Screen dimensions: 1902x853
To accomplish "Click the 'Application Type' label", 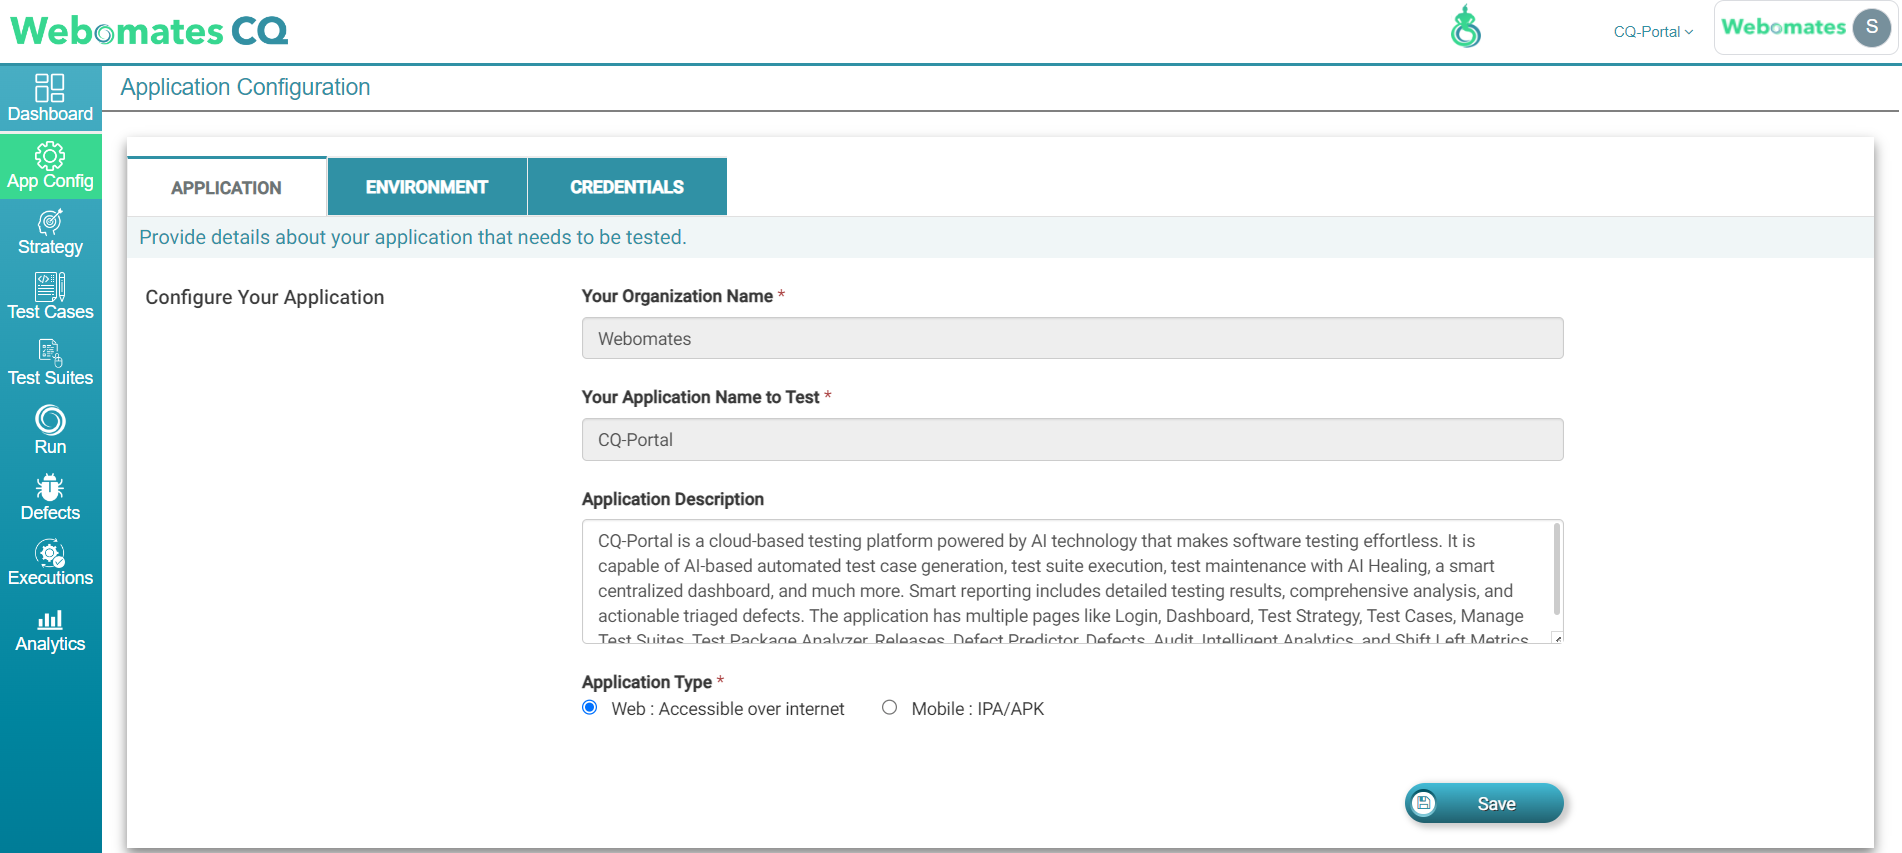I will pyautogui.click(x=647, y=682).
